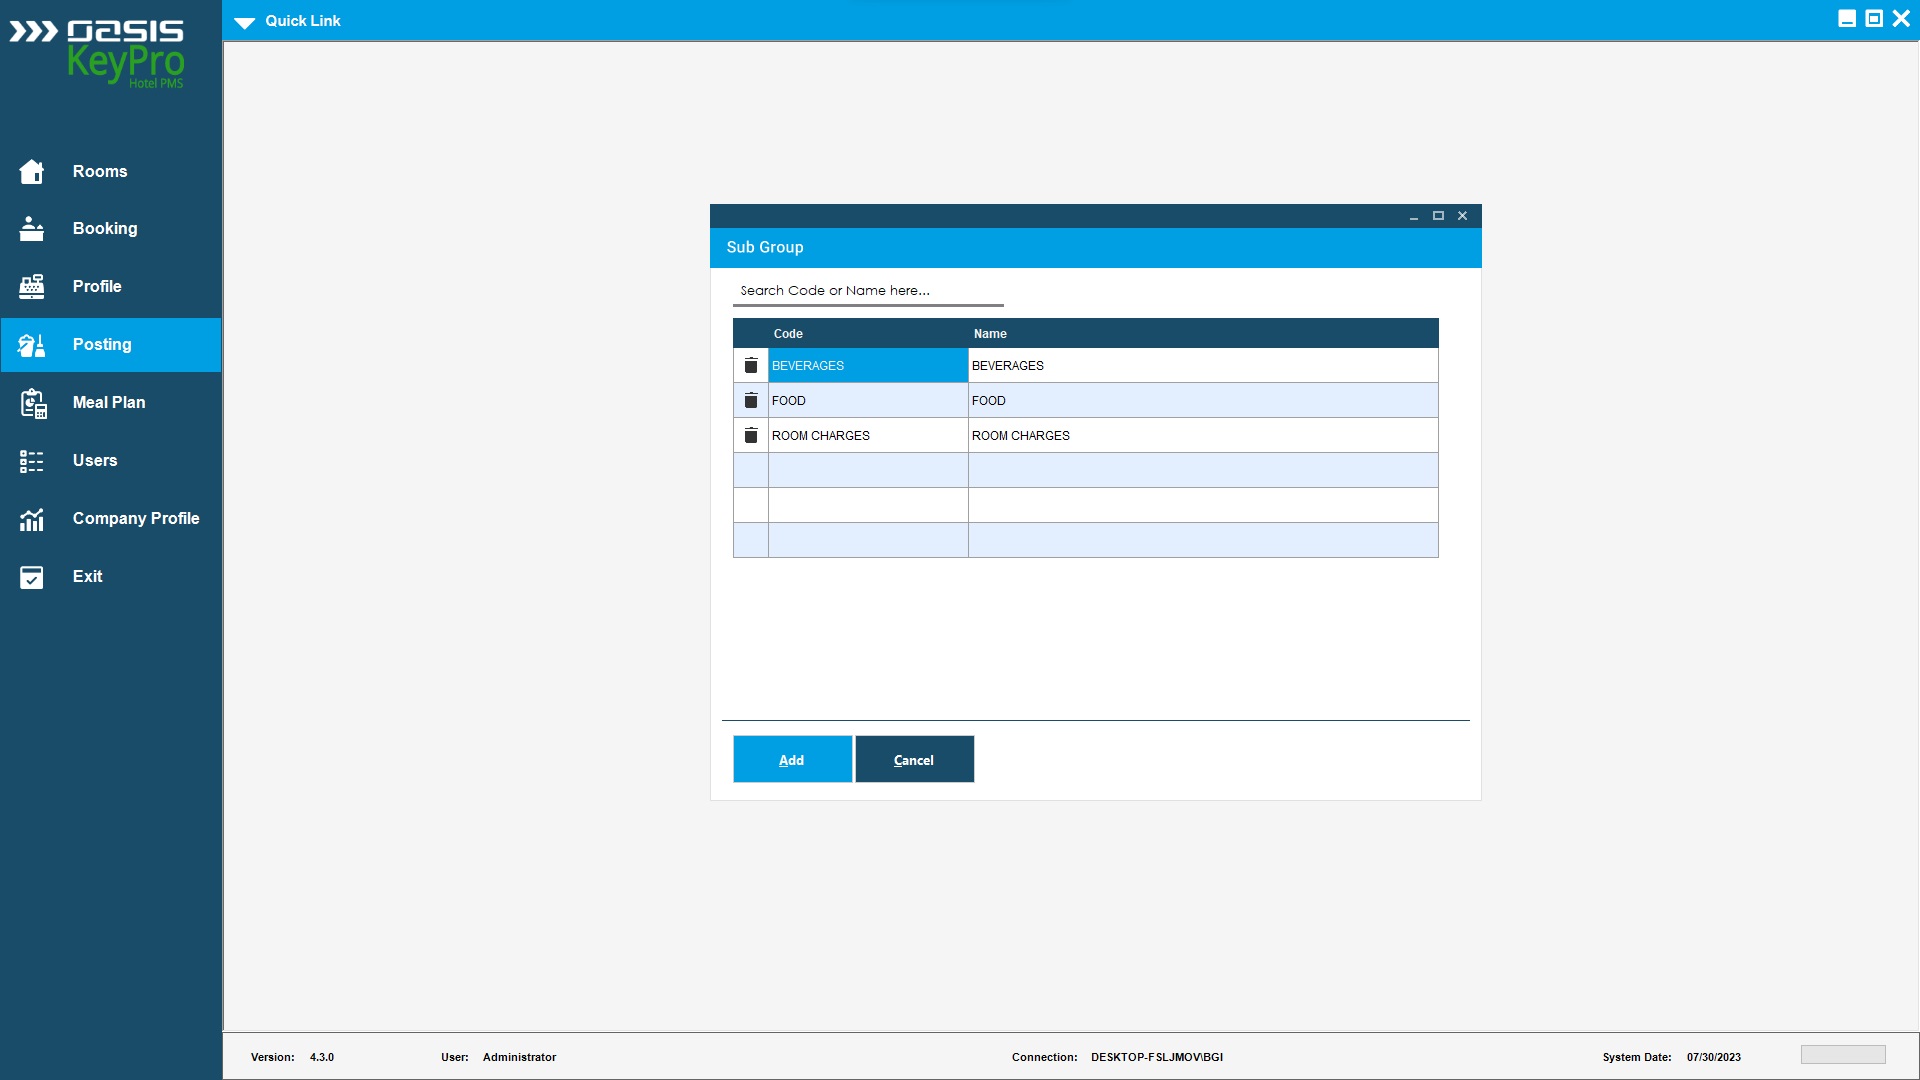The image size is (1920, 1080).
Task: Click the Exit checkbox icon in sidebar
Action: pyautogui.click(x=32, y=577)
